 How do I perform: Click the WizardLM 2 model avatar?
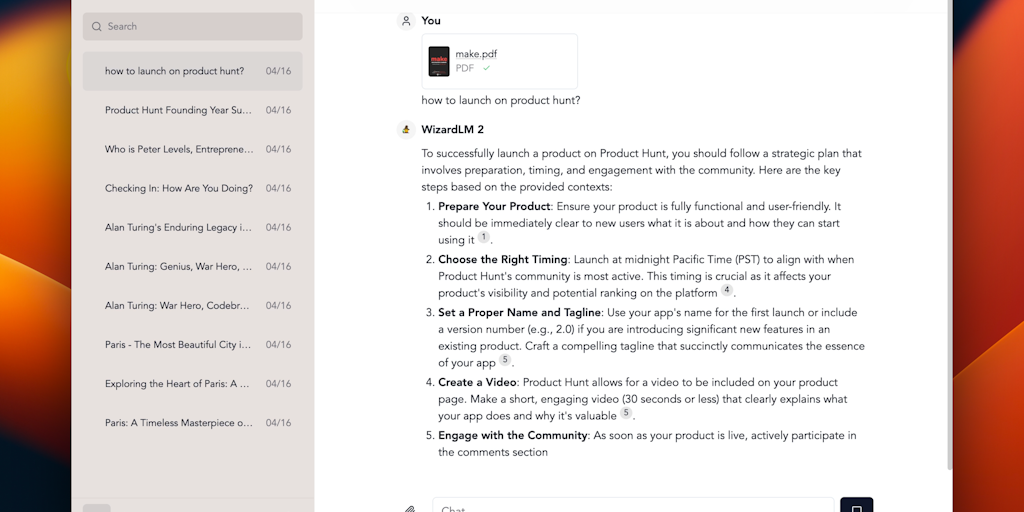pos(406,129)
